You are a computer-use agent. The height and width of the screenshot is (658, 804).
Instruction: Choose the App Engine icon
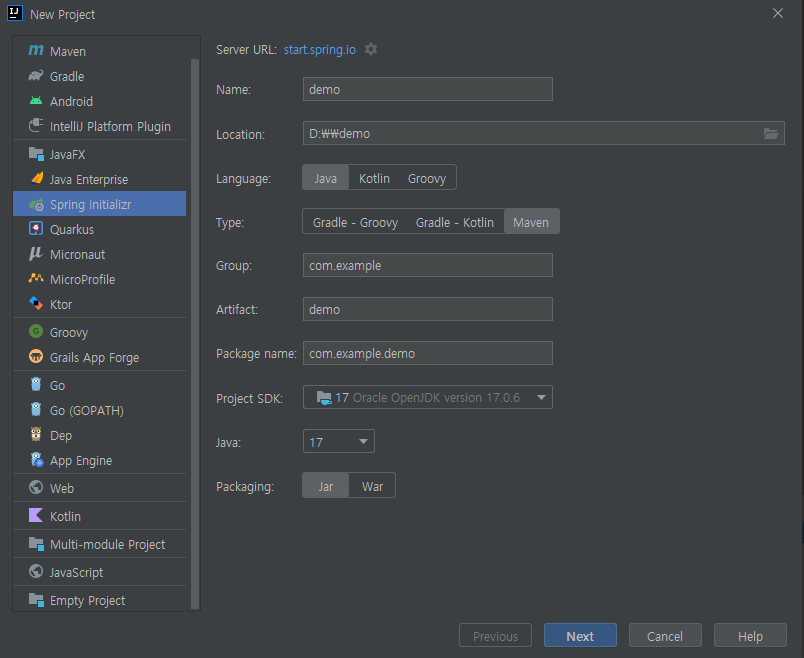(x=36, y=460)
